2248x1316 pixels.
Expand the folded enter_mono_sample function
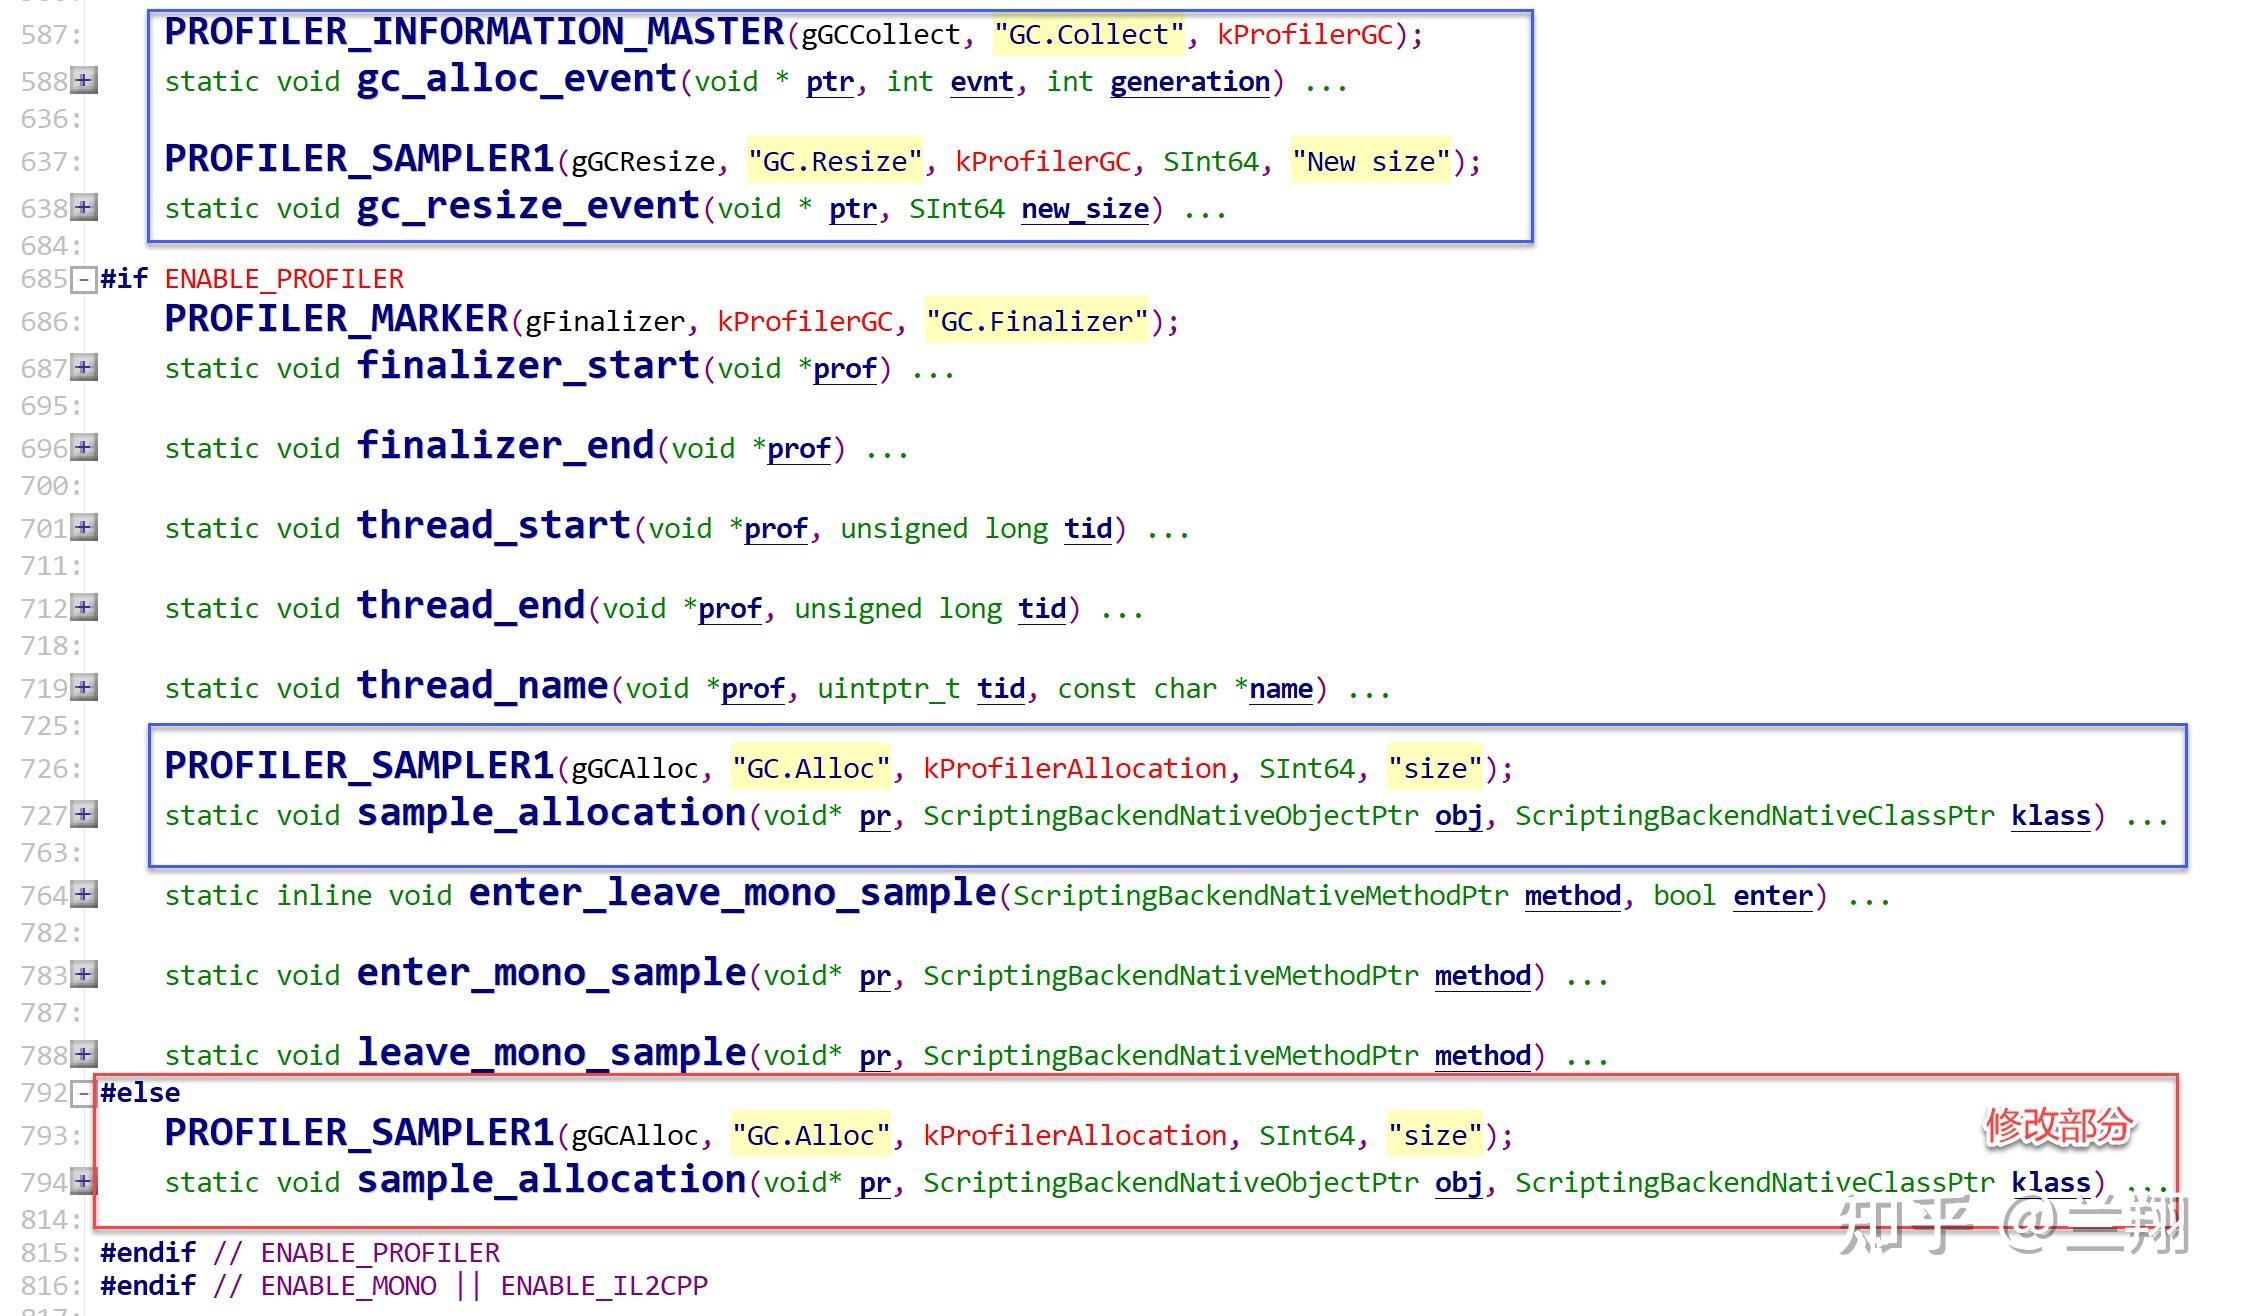[x=85, y=974]
